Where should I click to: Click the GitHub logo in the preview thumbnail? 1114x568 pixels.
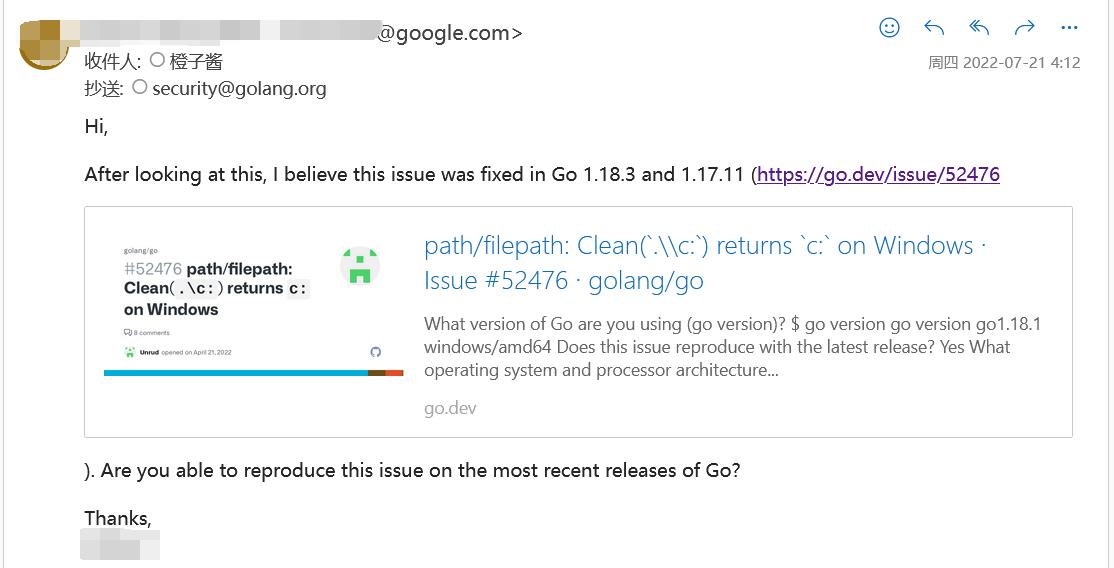[375, 352]
